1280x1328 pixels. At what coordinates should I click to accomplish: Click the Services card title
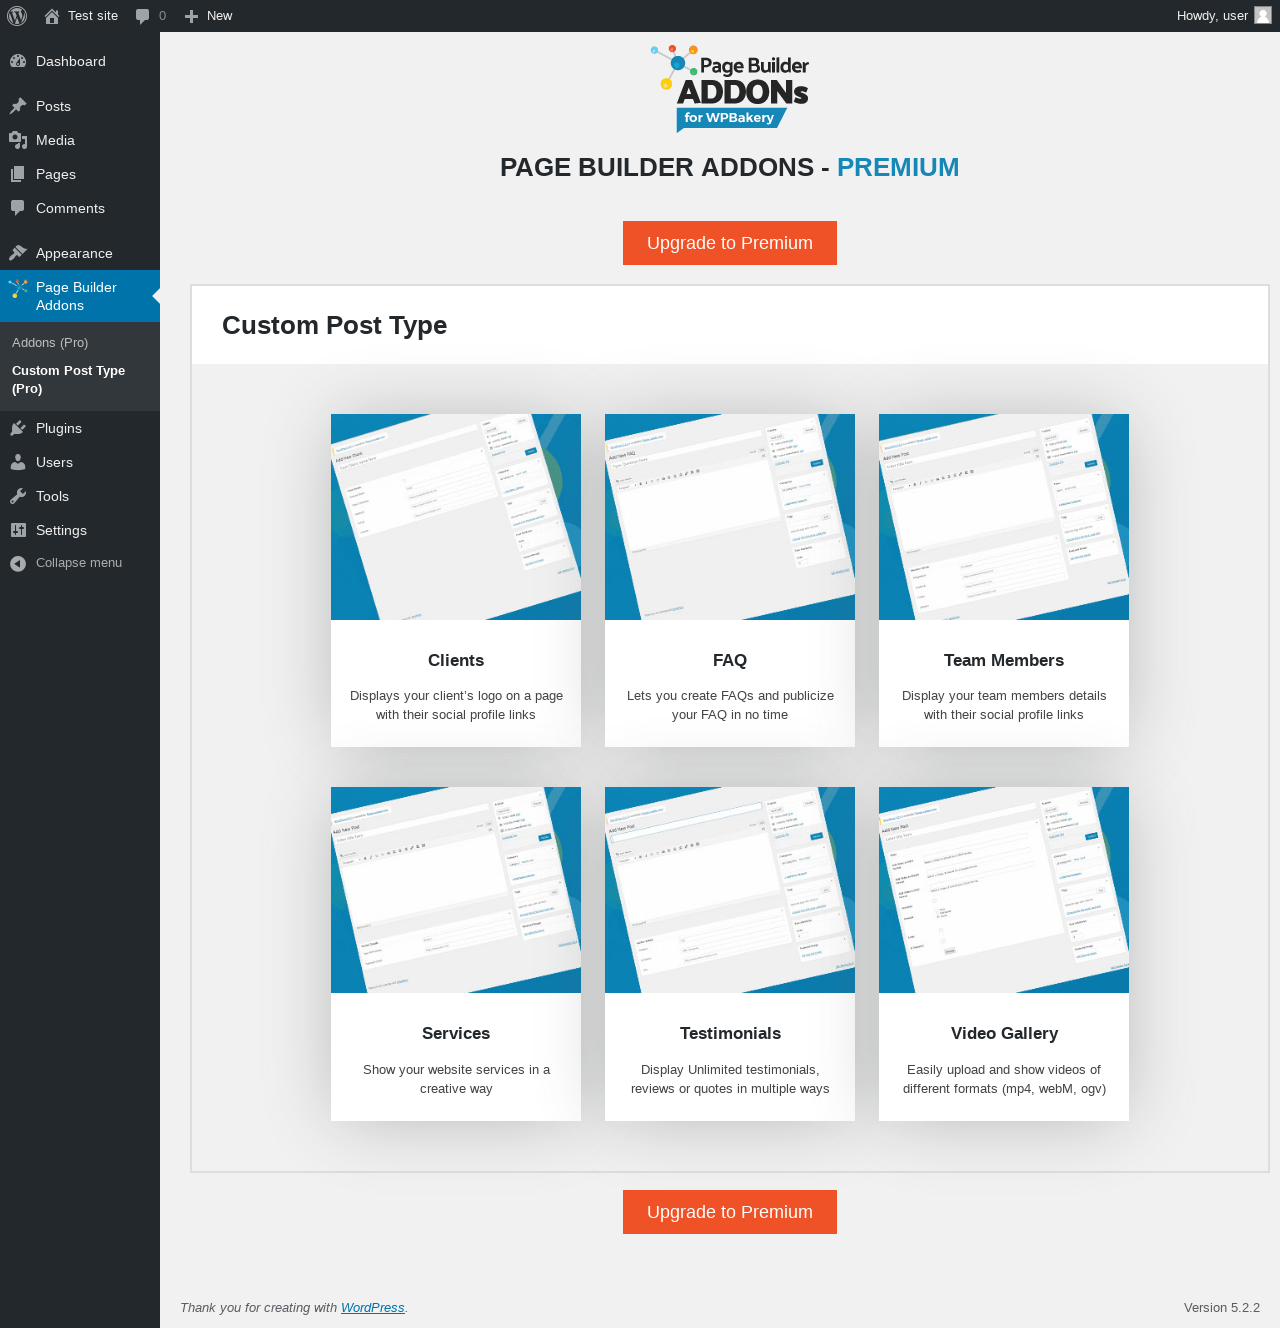tap(456, 1033)
